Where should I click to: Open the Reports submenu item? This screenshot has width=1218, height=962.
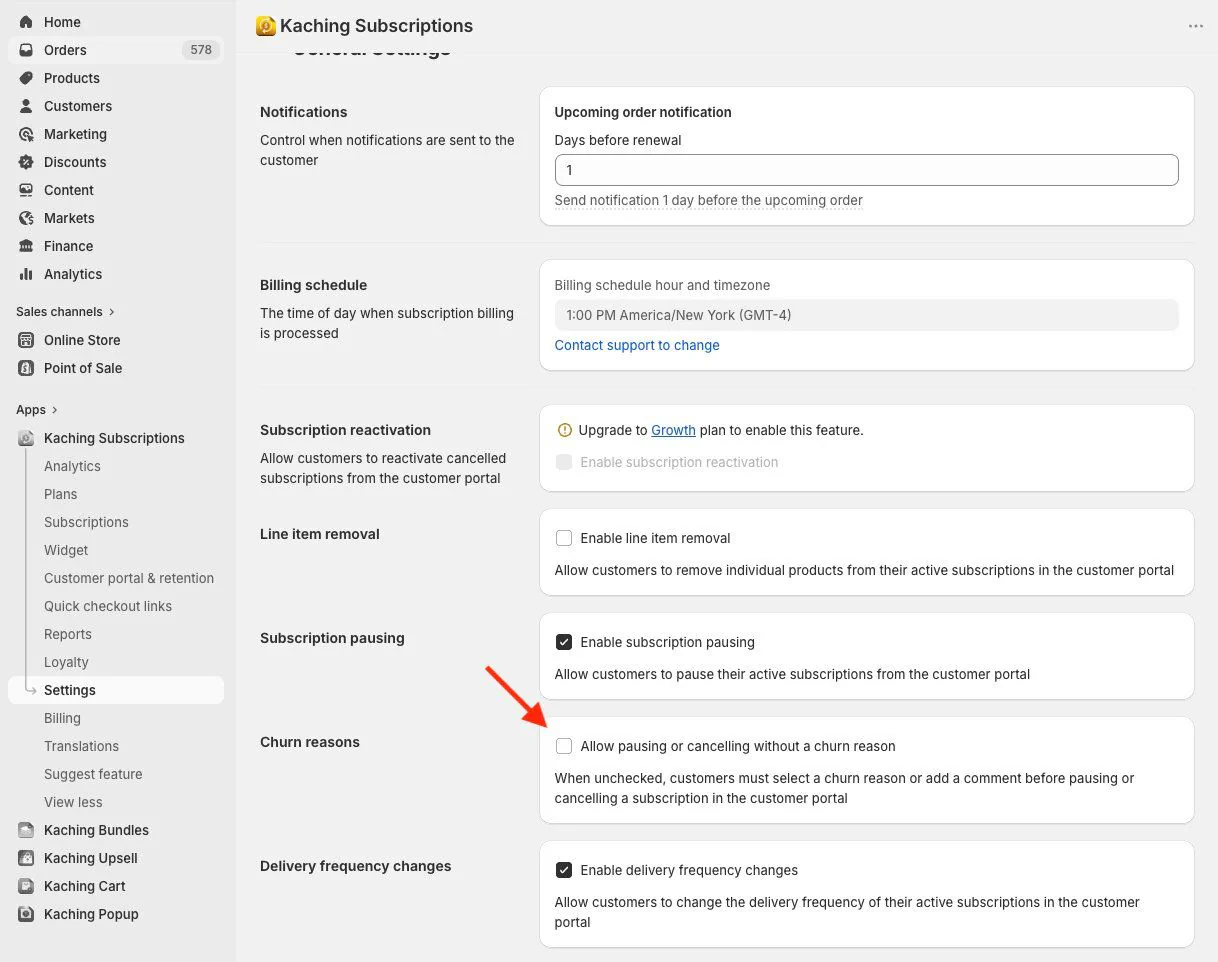68,634
